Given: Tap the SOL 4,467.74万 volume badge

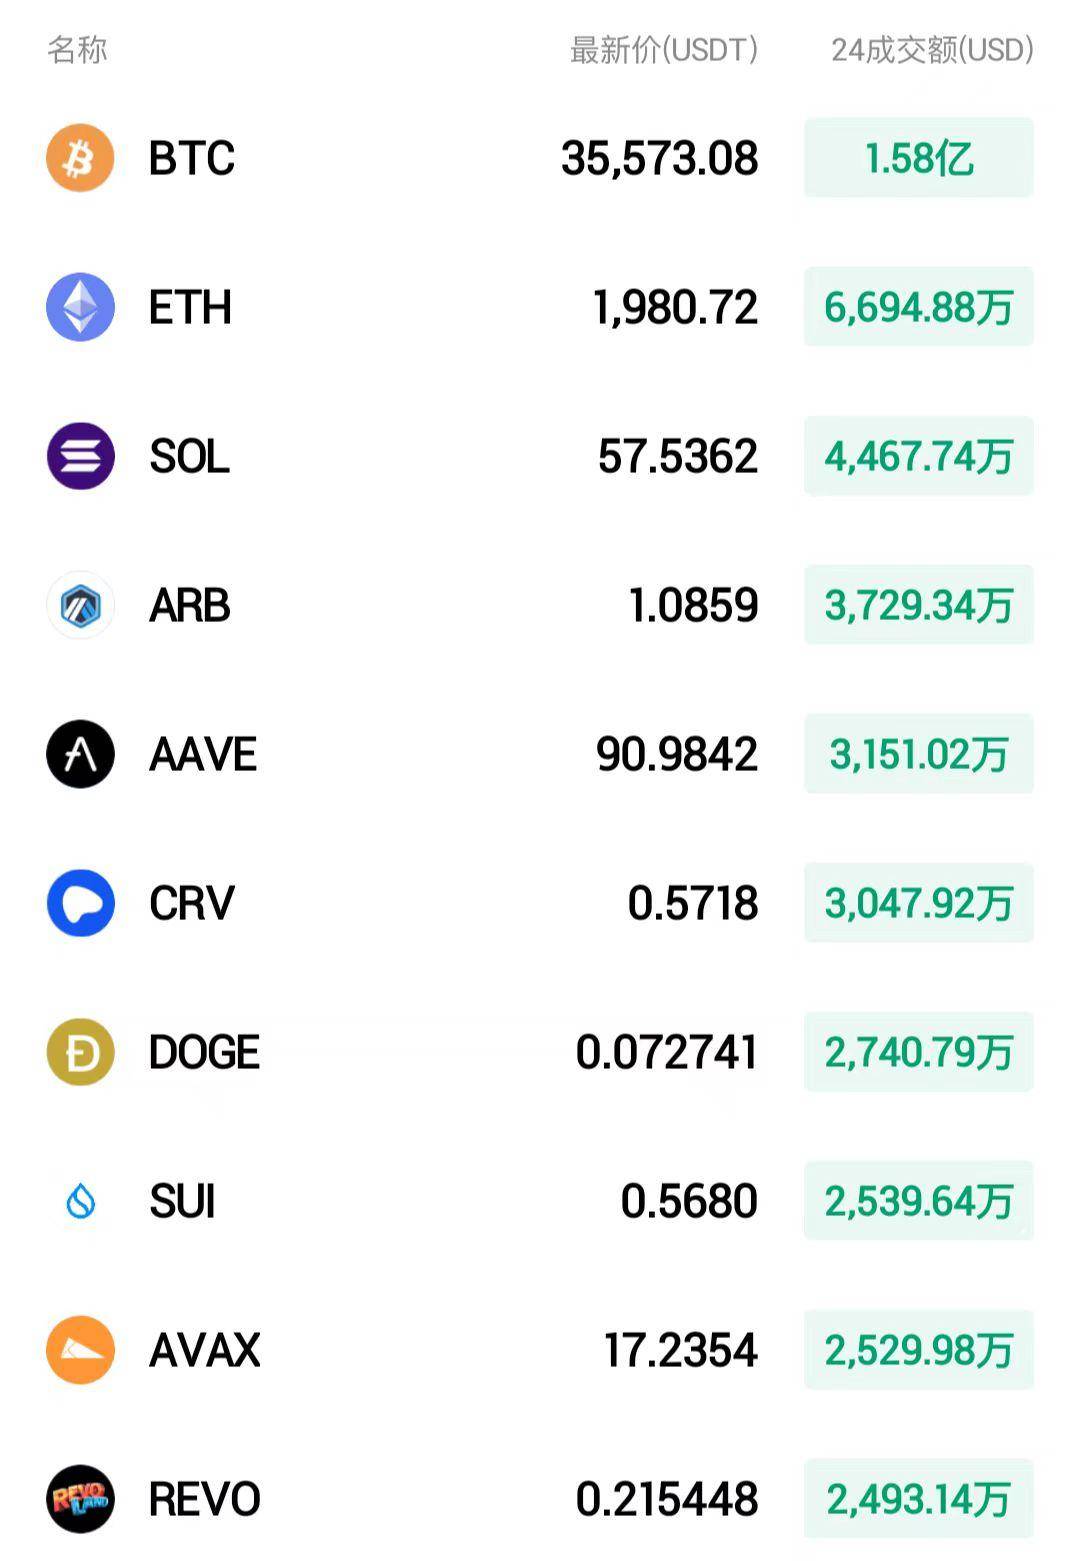Looking at the screenshot, I should tap(919, 456).
